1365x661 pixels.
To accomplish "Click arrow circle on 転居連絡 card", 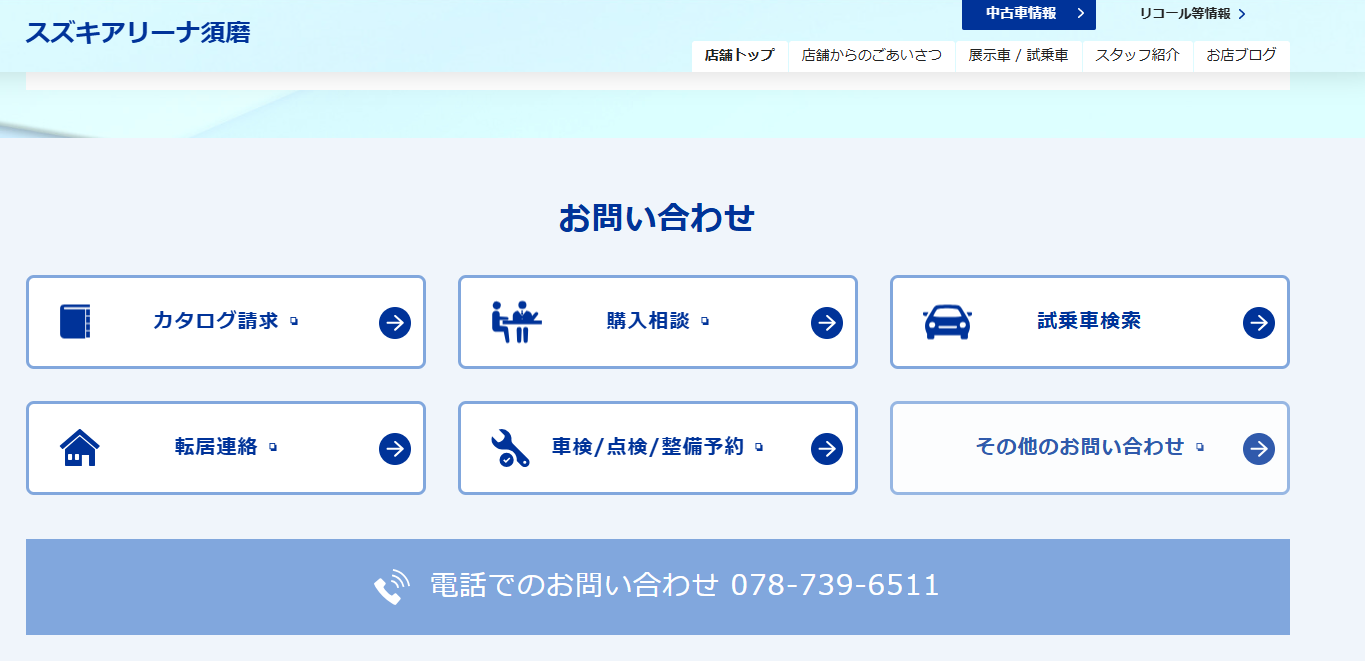I will [395, 448].
